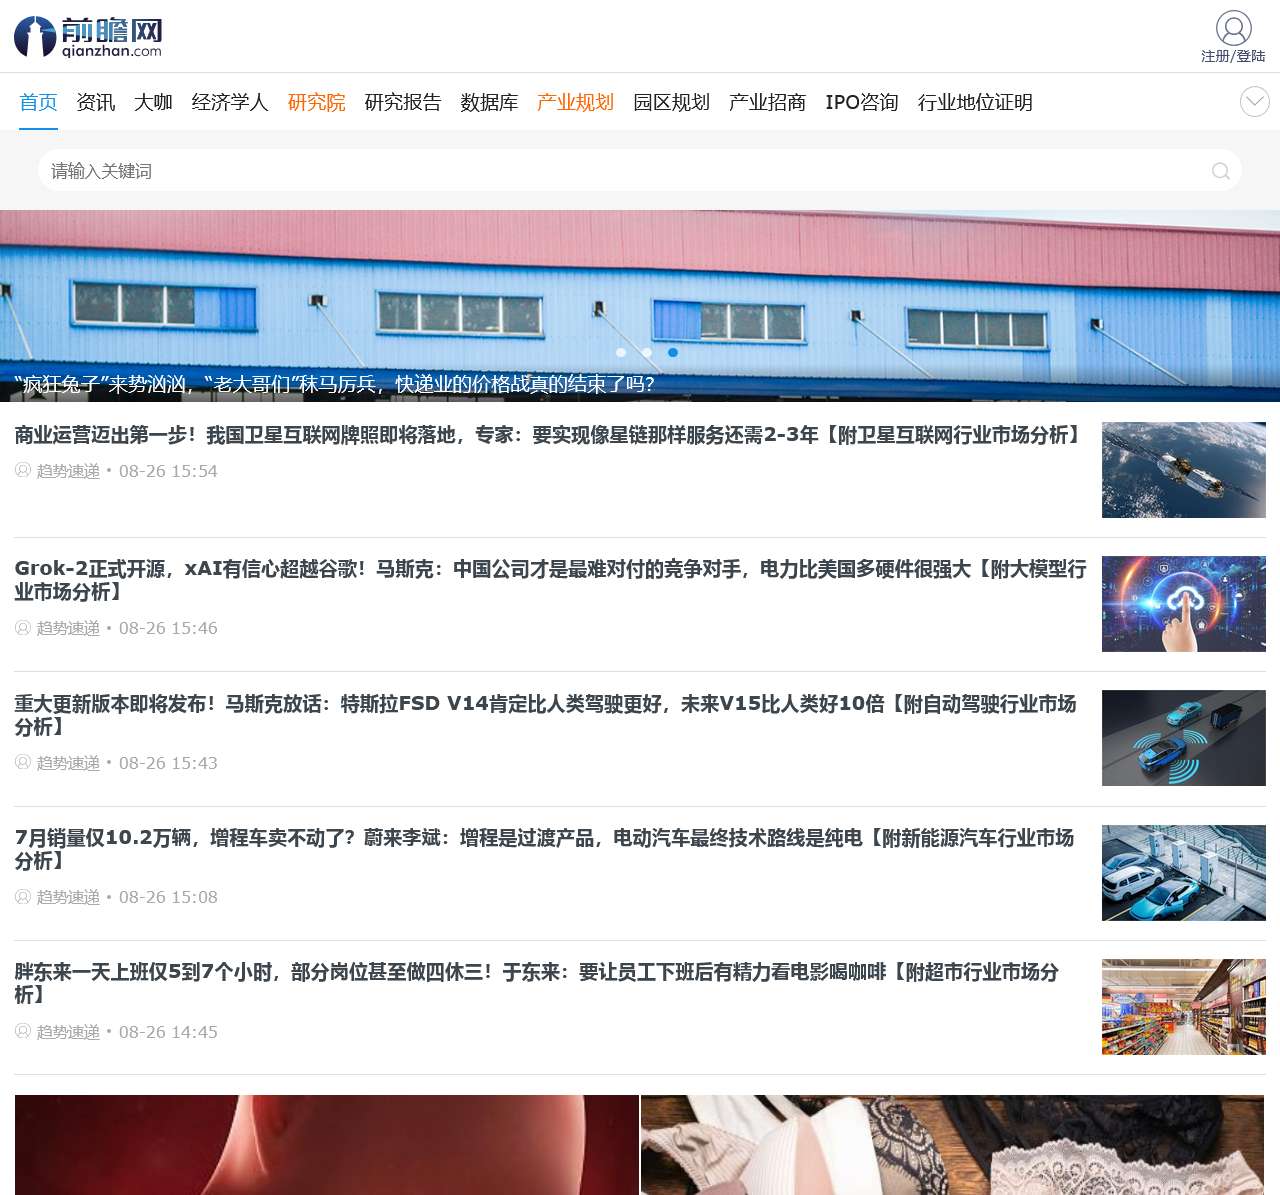This screenshot has height=1195, width=1280.
Task: Open the 卫星互联网牌照 article headline
Action: [549, 435]
